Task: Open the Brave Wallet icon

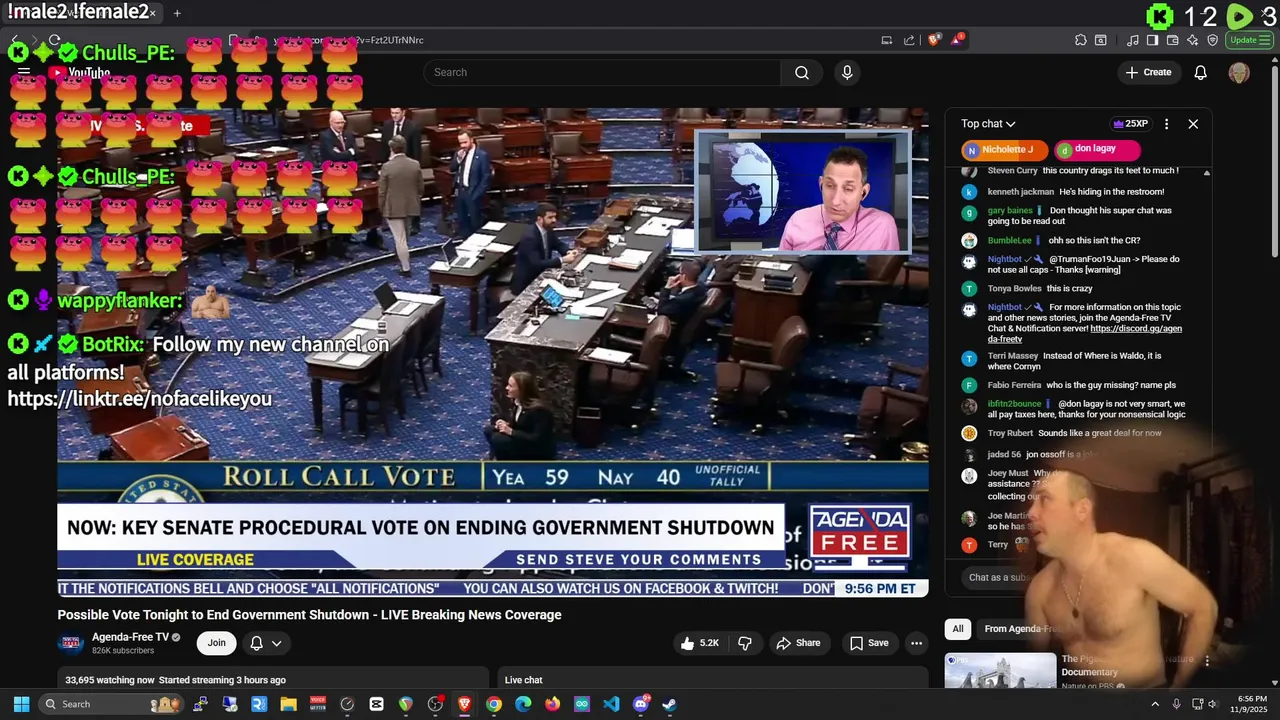Action: click(1172, 40)
